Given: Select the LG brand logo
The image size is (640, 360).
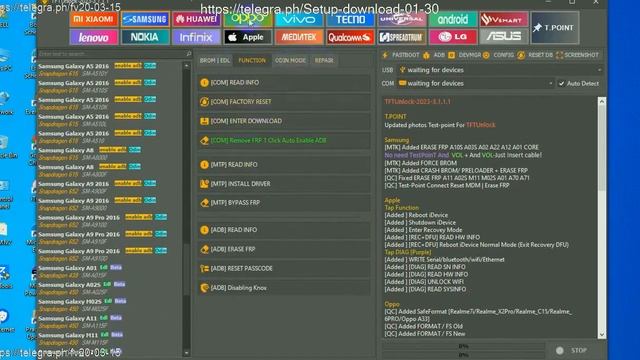Looking at the screenshot, I should [453, 37].
